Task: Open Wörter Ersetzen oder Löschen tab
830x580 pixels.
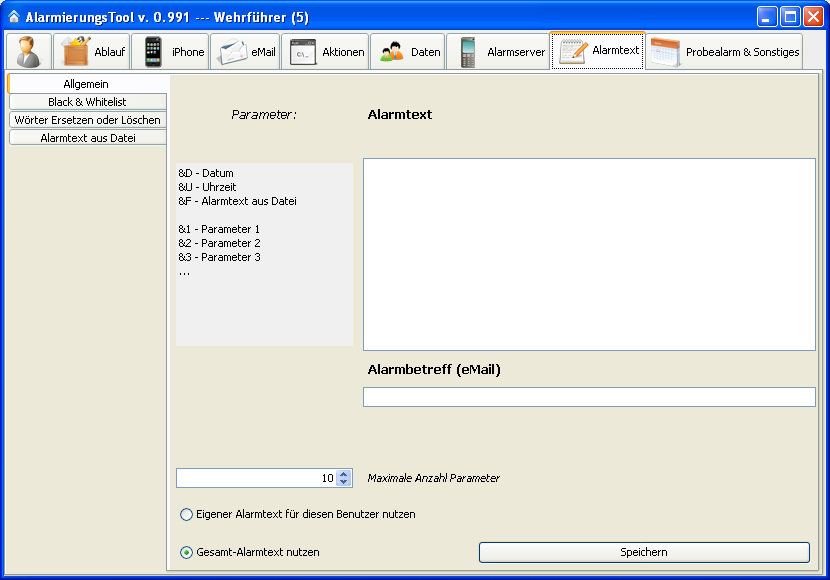Action: coord(87,120)
